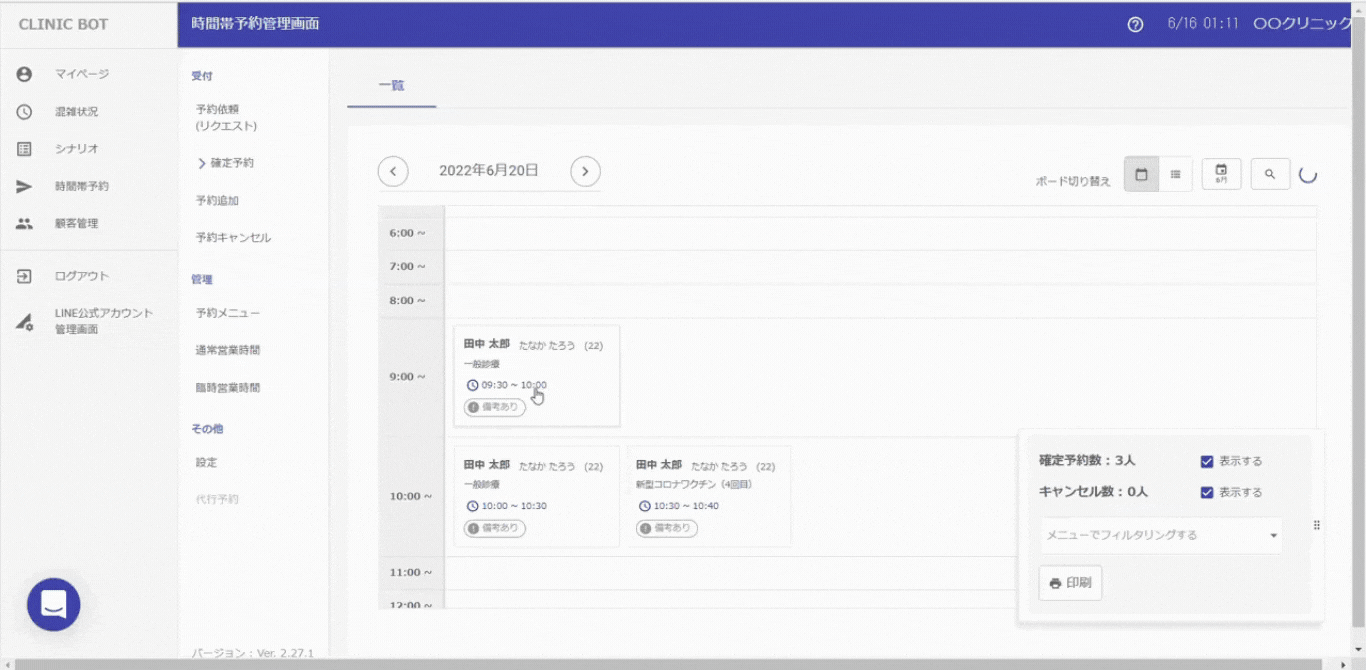Click the horizontal scrollbar at bottom
1366x670 pixels.
pos(670,664)
